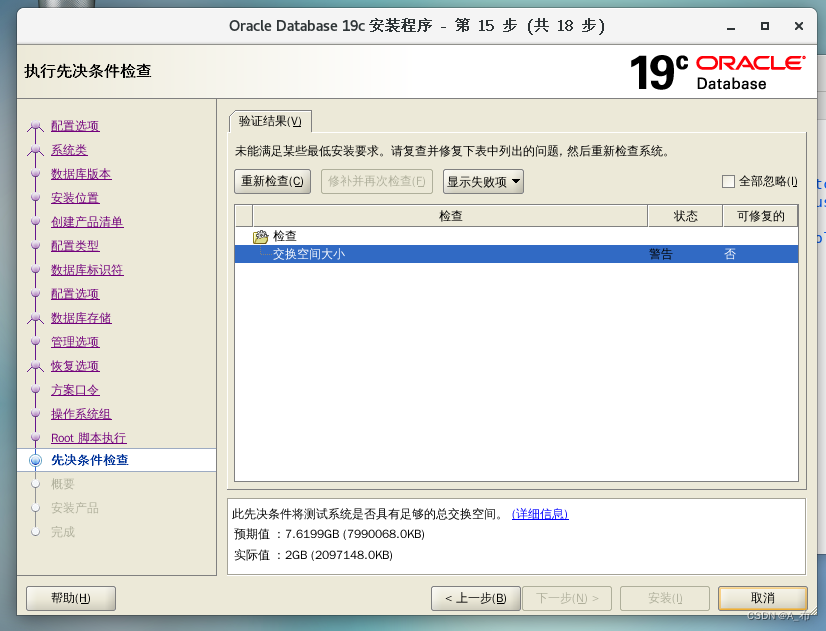Open the 显示失败项 dropdown
Screen dimensions: 826x631
tap(483, 182)
